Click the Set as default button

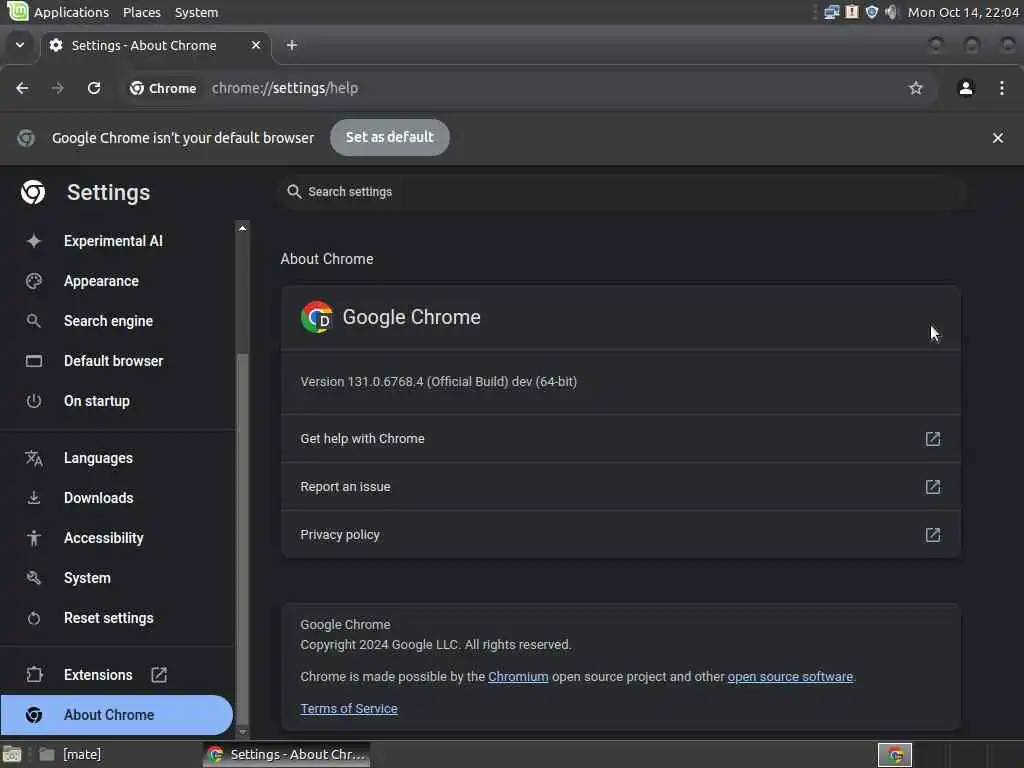point(390,137)
